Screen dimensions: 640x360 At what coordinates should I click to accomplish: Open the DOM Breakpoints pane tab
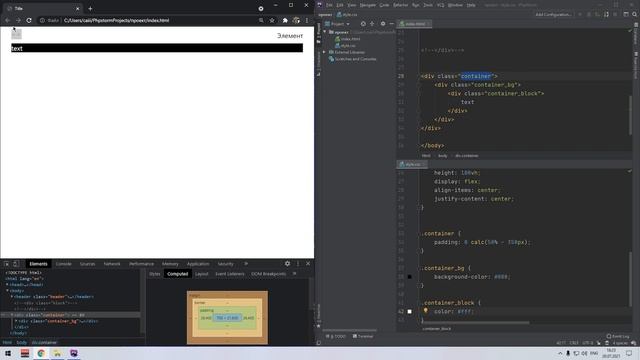pos(269,274)
